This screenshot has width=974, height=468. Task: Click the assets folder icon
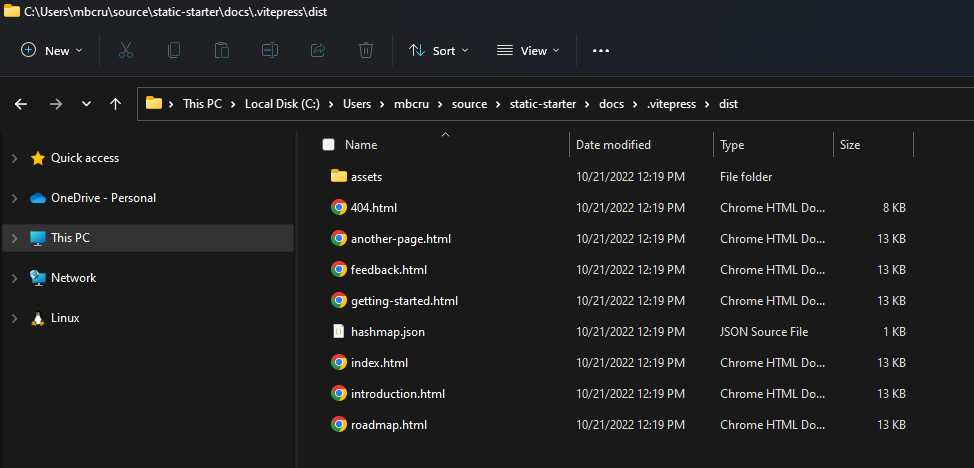[339, 177]
